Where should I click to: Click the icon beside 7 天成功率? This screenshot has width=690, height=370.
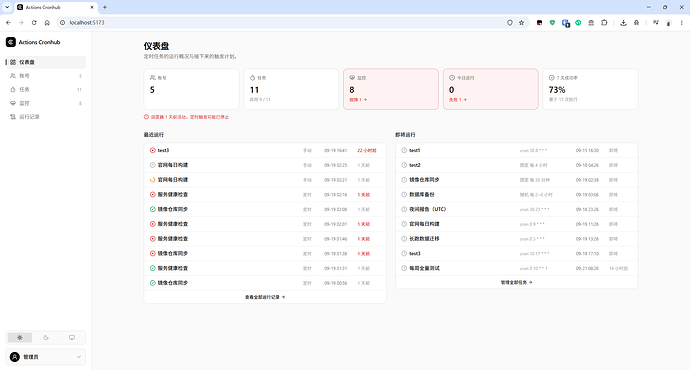[x=551, y=77]
